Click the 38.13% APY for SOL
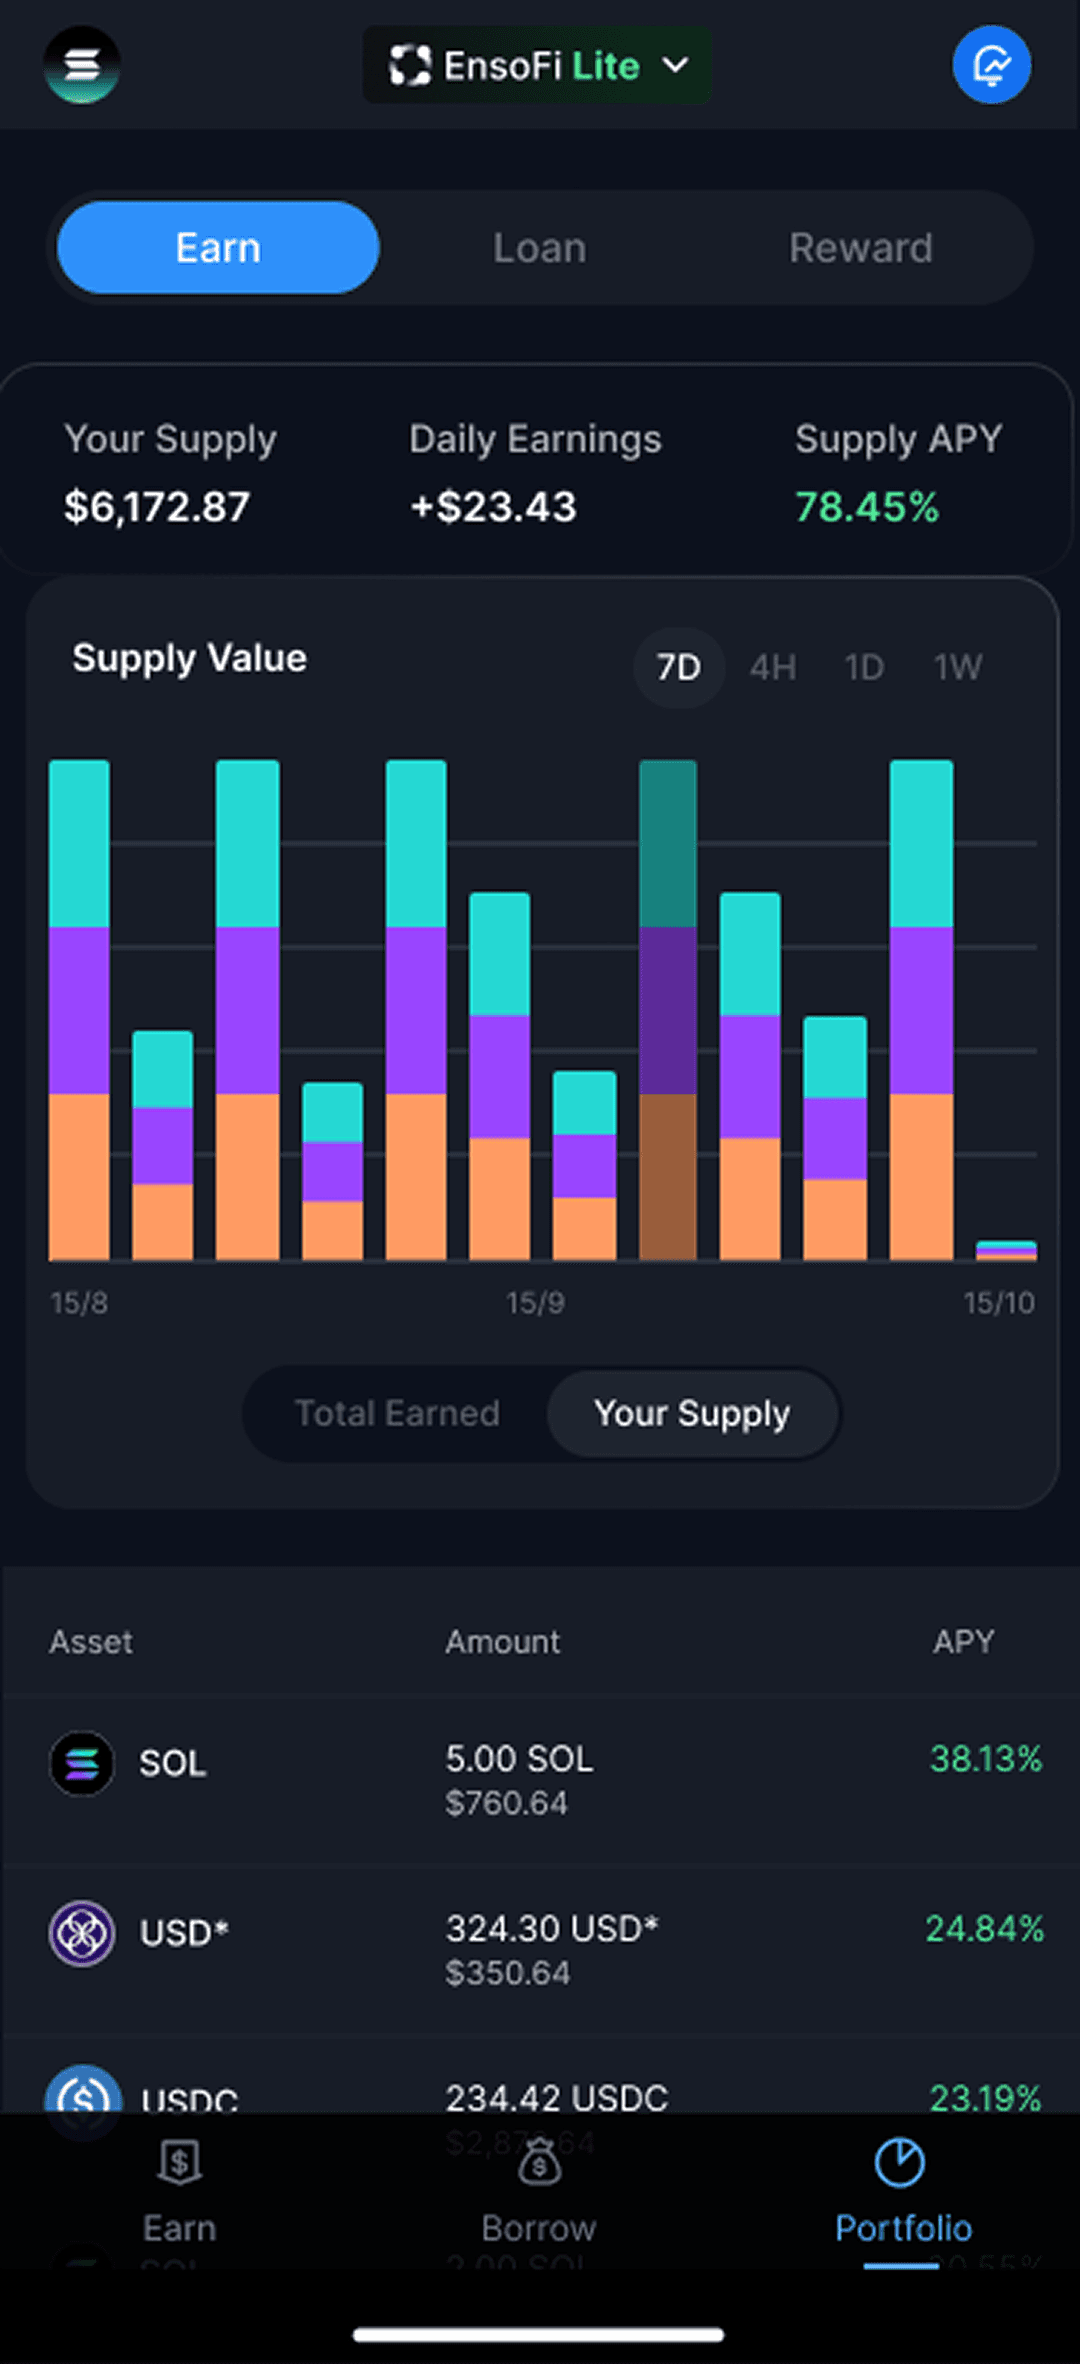 tap(986, 1759)
